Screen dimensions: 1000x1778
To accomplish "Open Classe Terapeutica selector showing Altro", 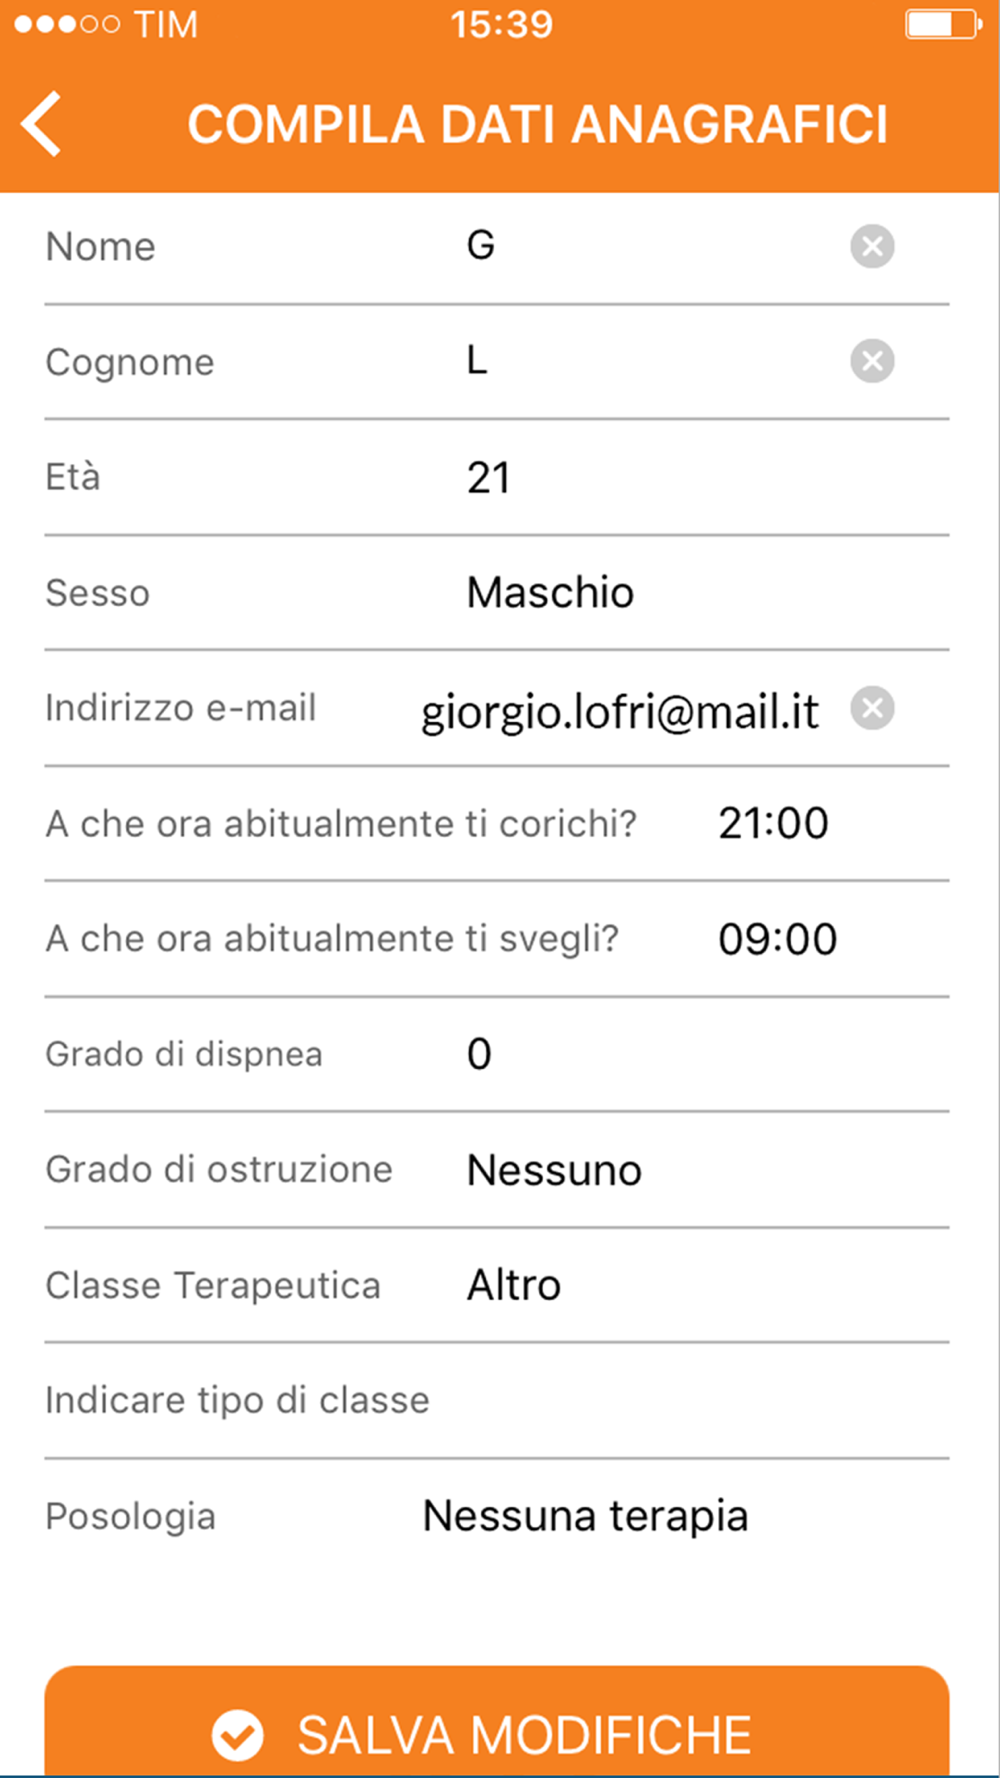I will [514, 1285].
